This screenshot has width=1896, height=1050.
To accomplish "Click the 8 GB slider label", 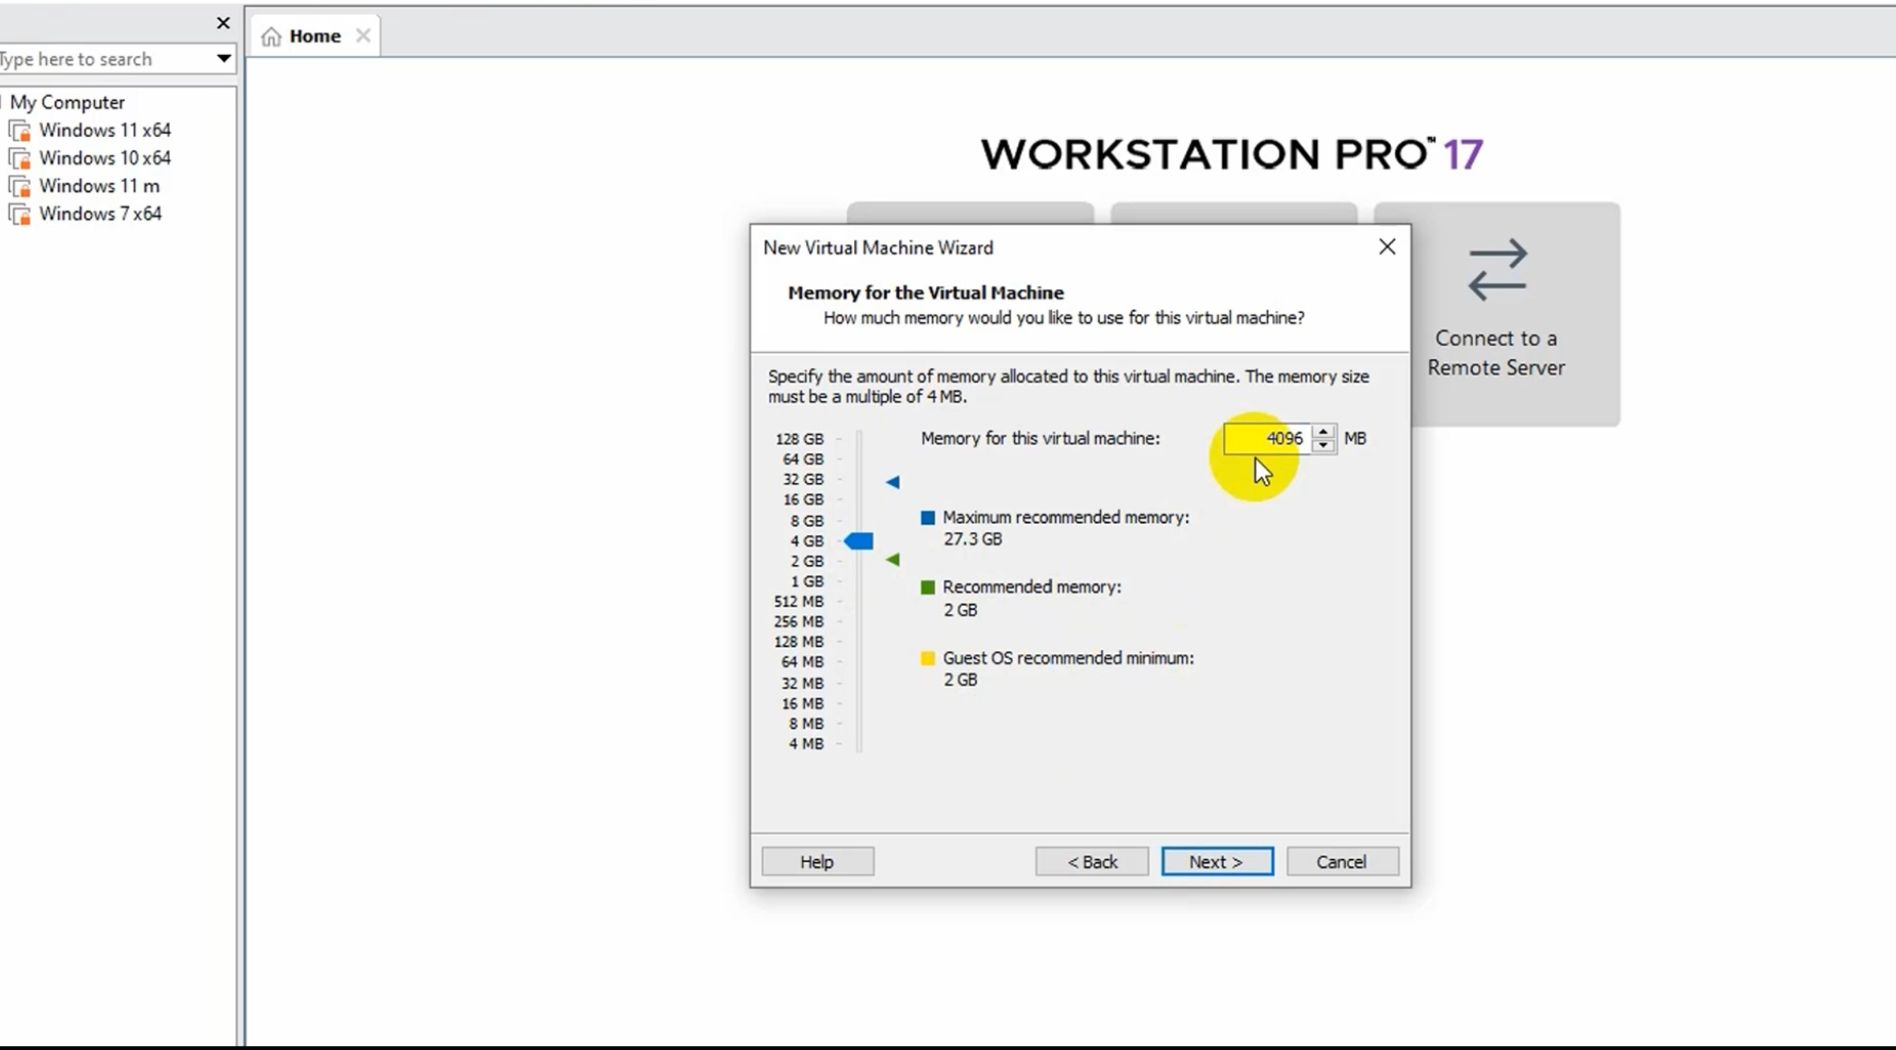I will pyautogui.click(x=807, y=521).
